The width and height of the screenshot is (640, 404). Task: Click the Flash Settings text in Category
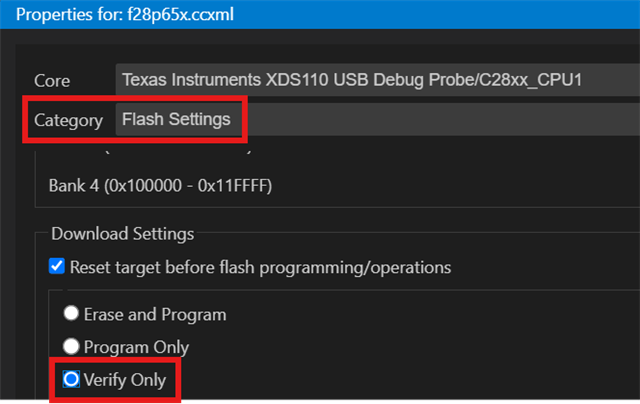pos(176,120)
